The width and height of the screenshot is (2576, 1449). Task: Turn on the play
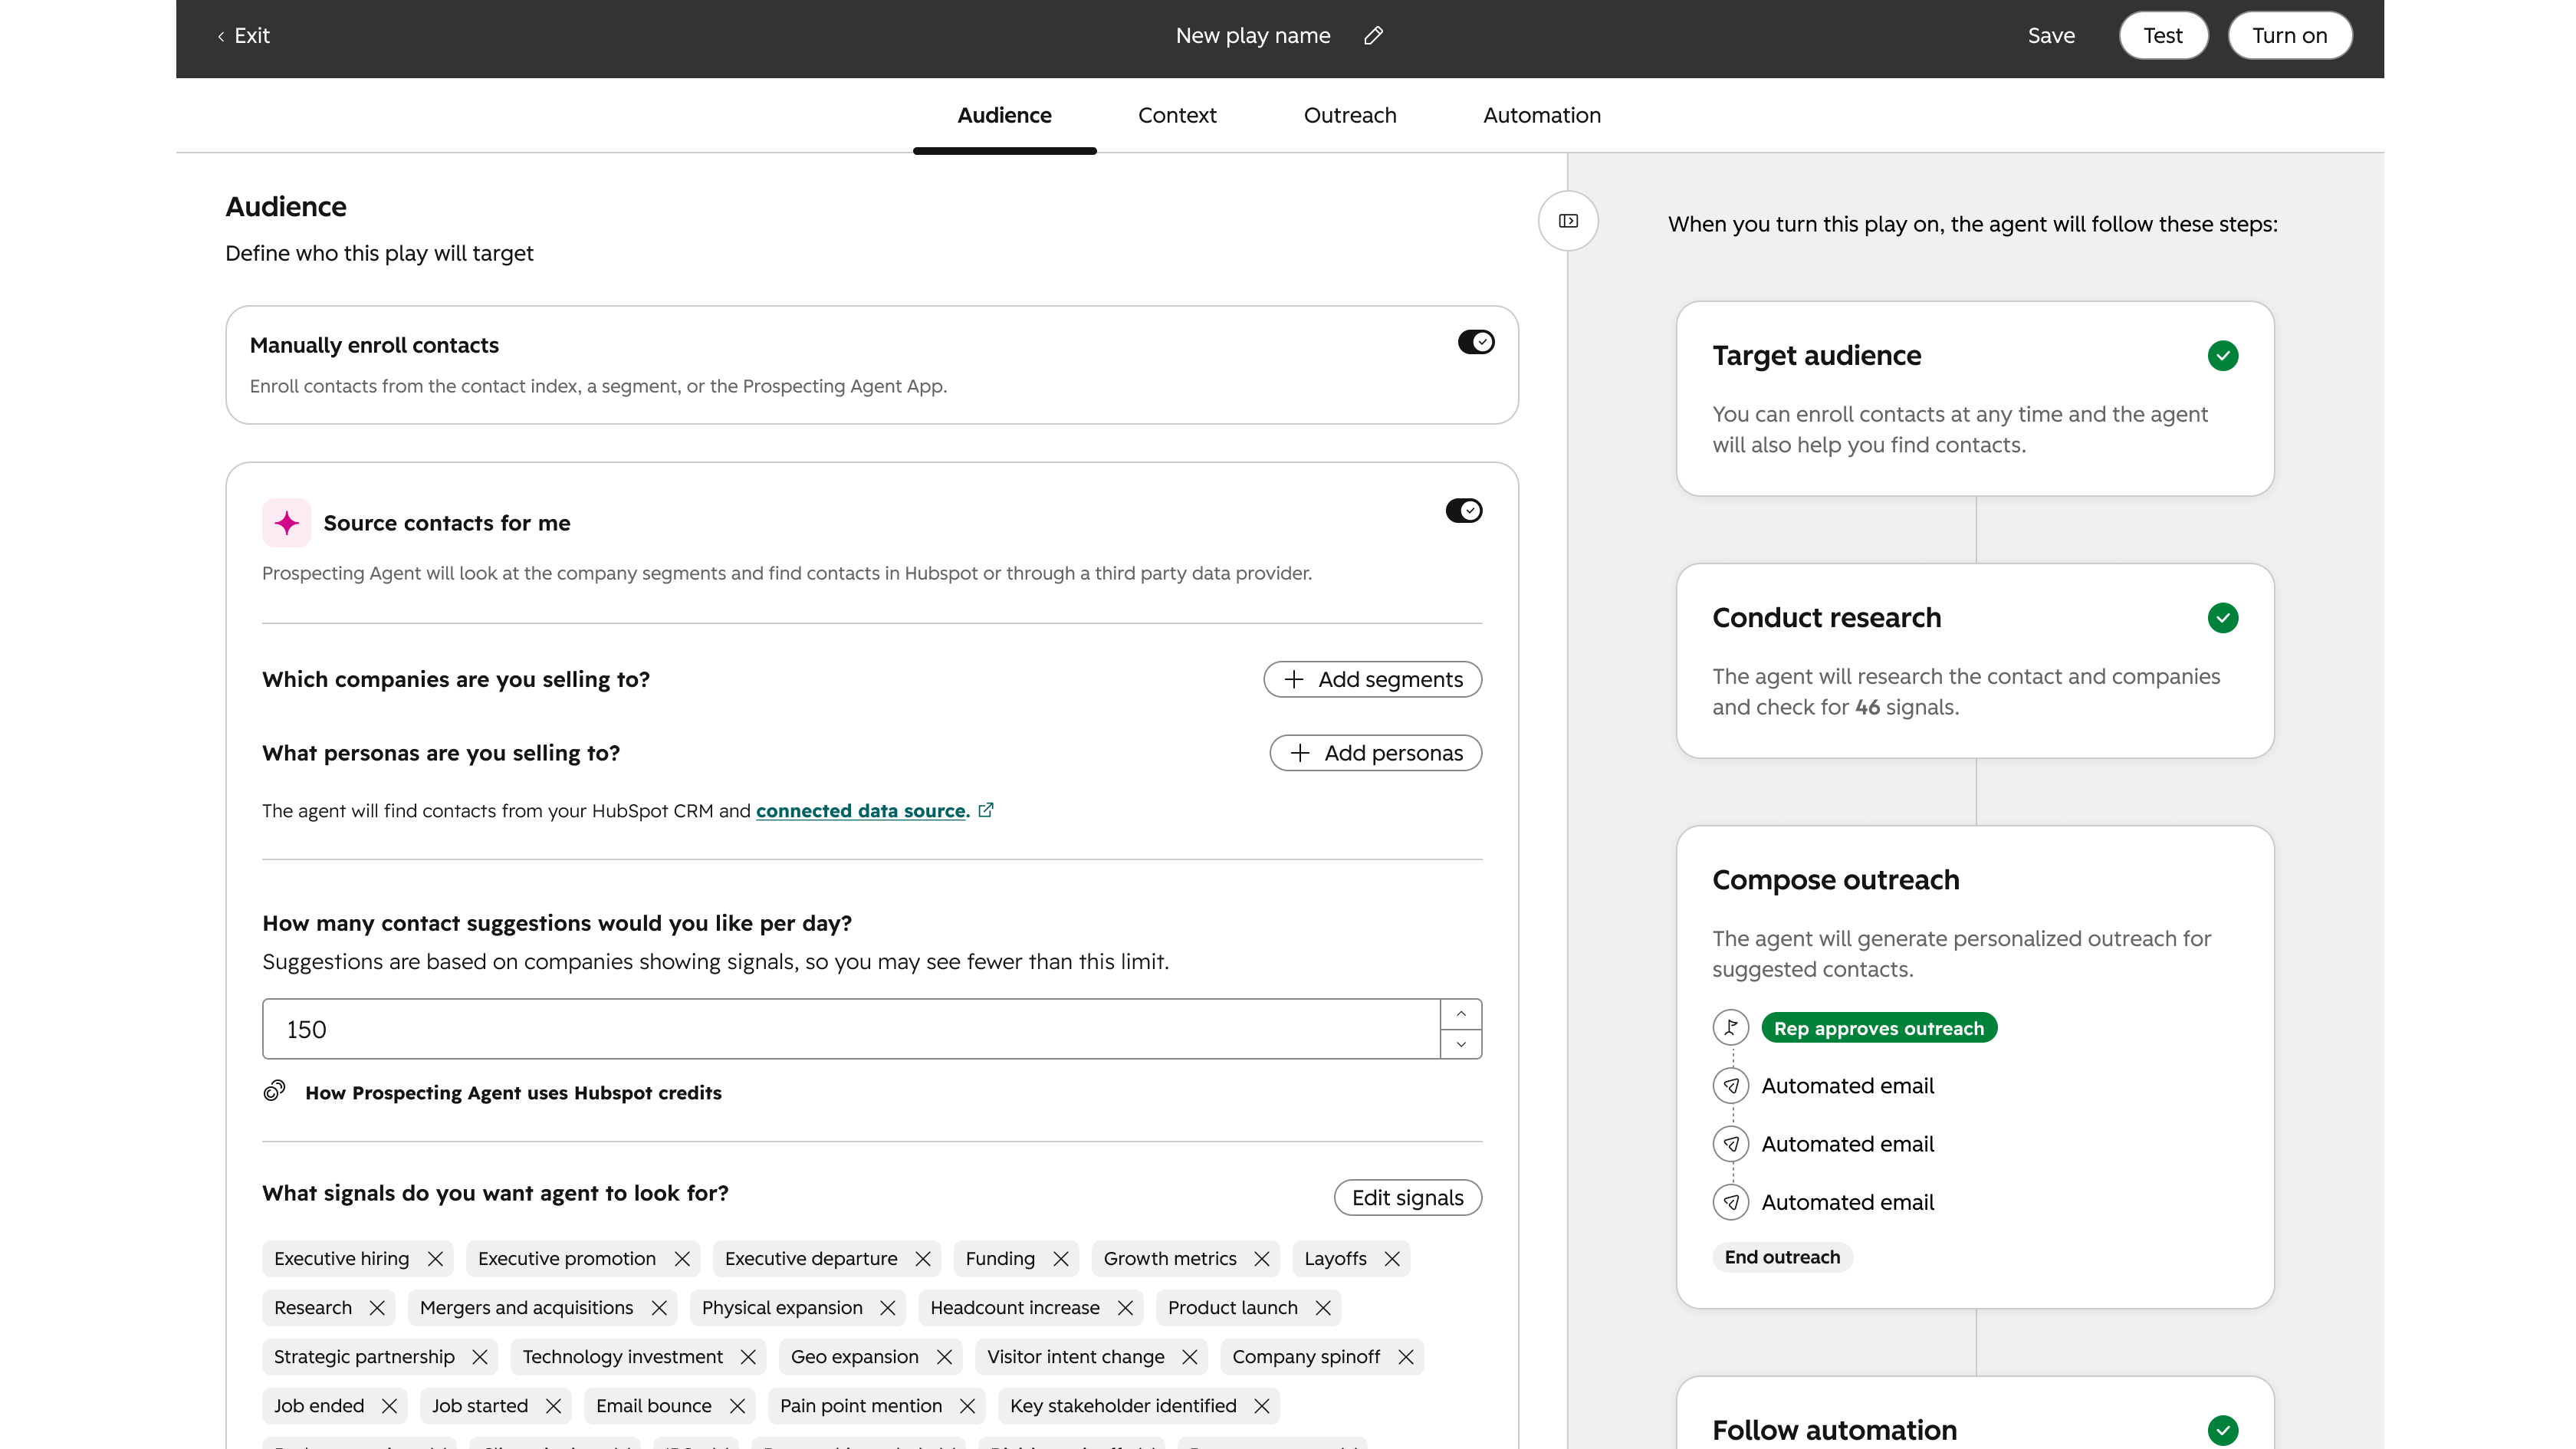click(2289, 36)
